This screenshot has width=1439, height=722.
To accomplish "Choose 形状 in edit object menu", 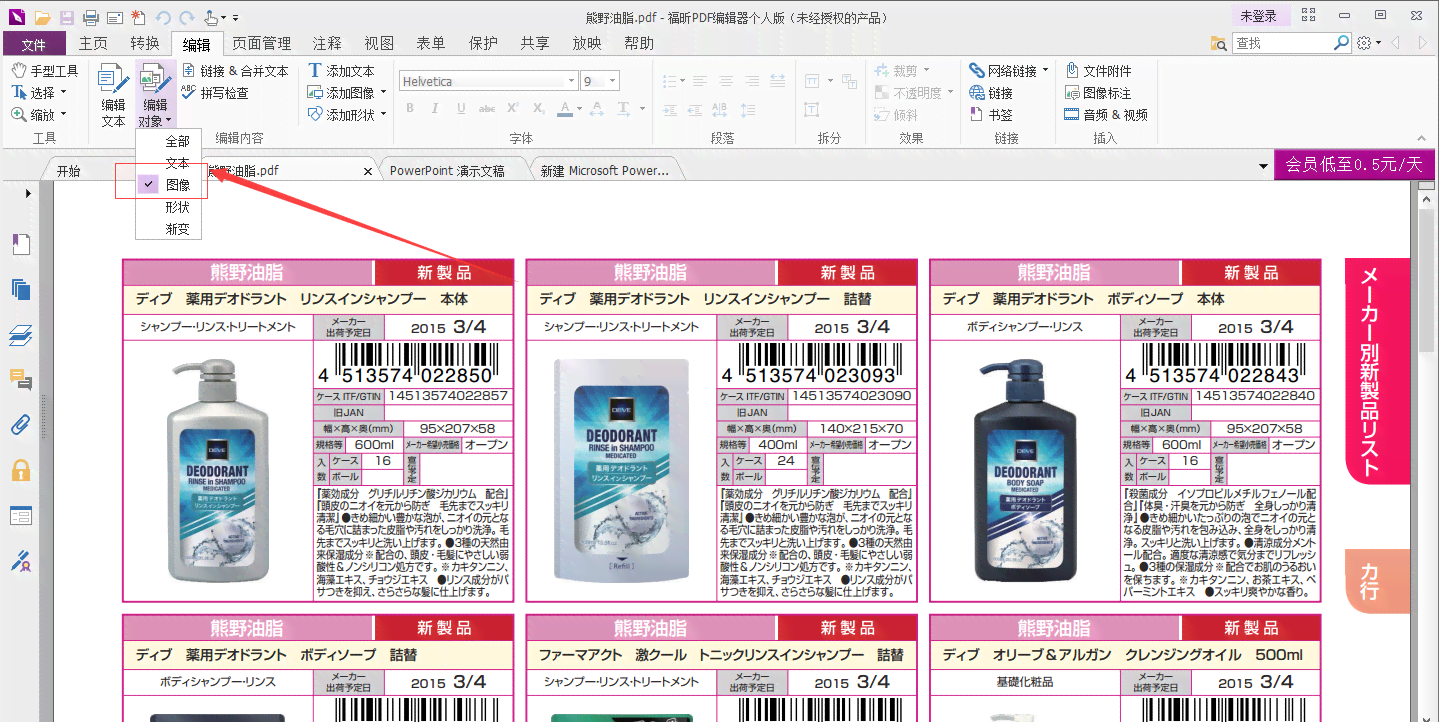I will (169, 207).
